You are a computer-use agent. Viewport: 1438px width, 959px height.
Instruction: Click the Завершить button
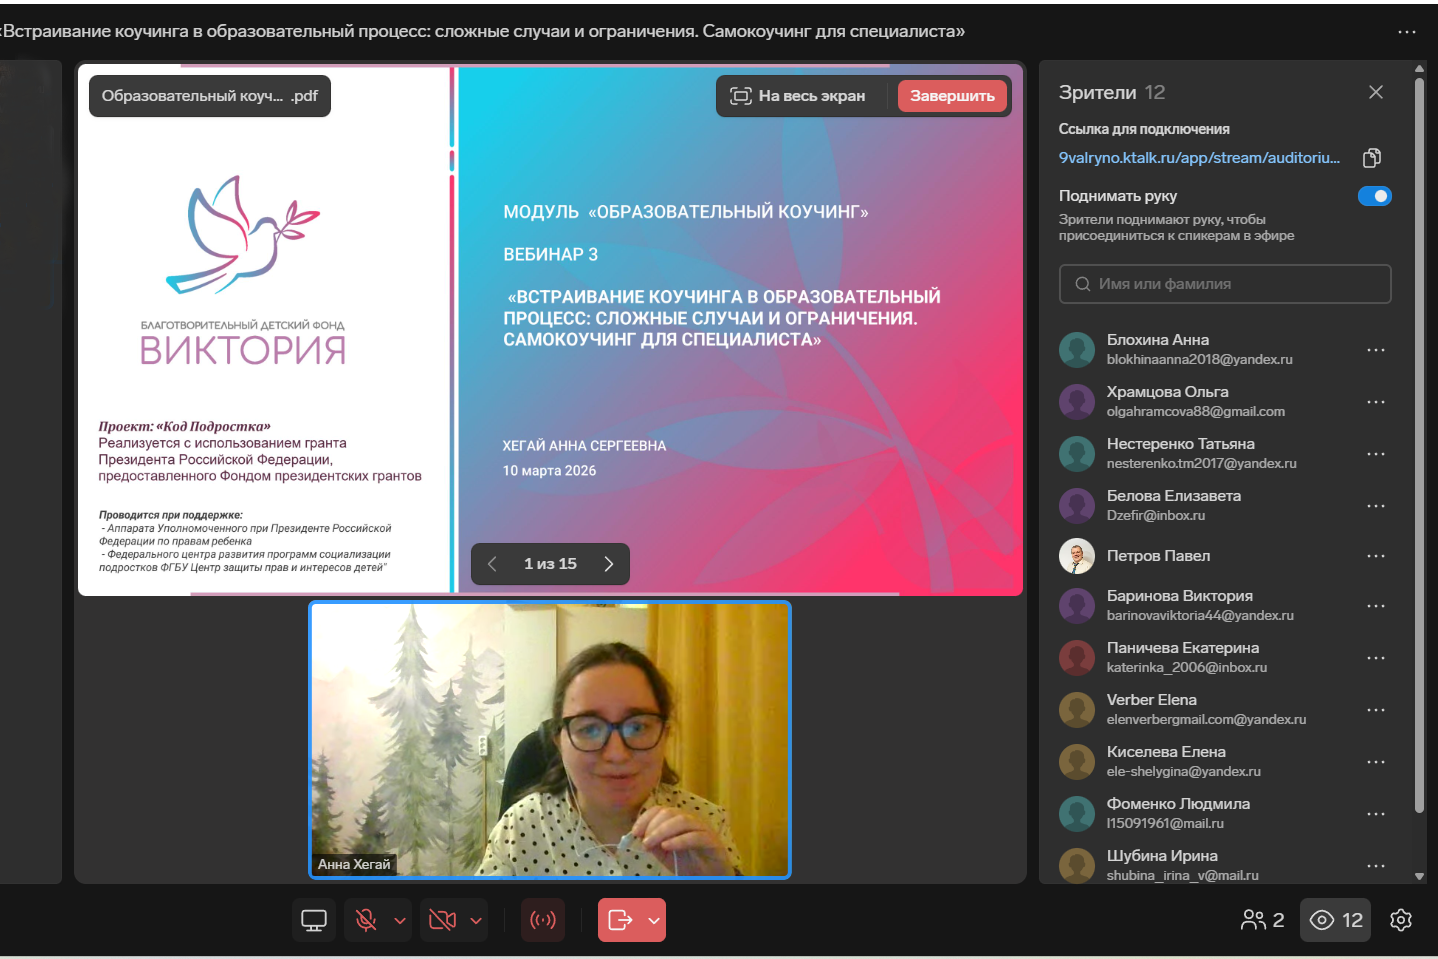(952, 96)
